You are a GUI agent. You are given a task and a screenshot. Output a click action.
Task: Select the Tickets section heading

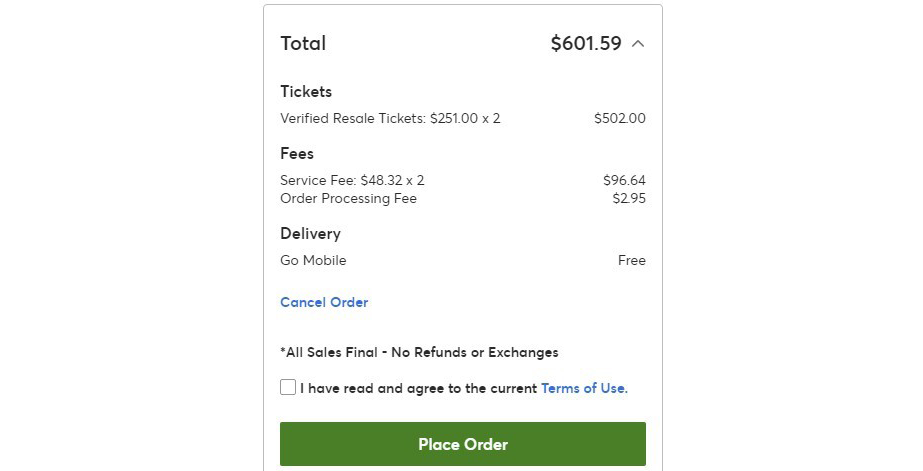pyautogui.click(x=306, y=91)
